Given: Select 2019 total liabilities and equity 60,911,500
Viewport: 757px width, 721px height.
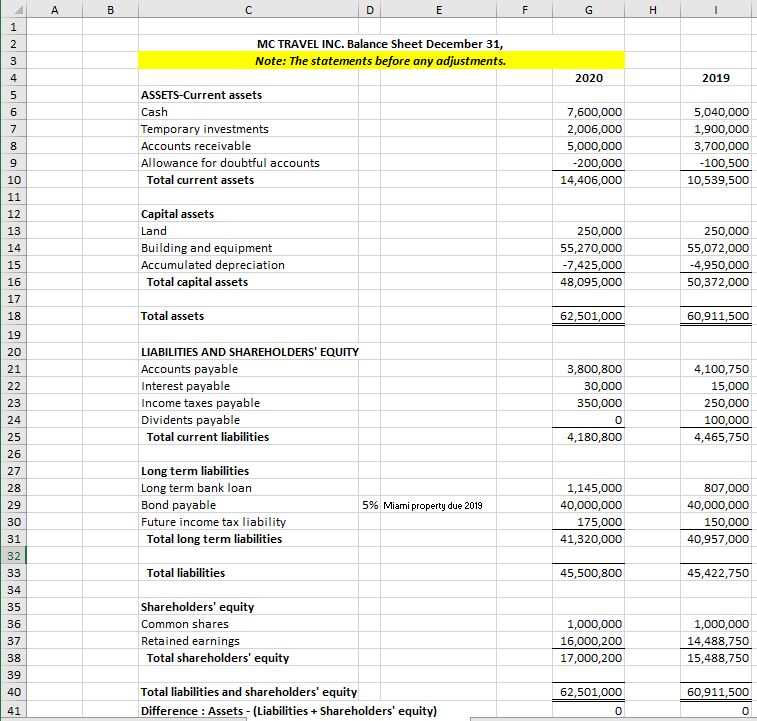Looking at the screenshot, I should (715, 692).
